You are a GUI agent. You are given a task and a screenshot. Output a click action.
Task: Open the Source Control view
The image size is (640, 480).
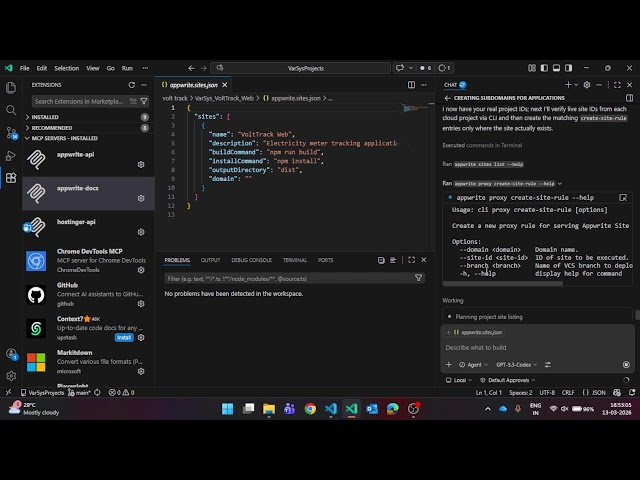click(11, 133)
